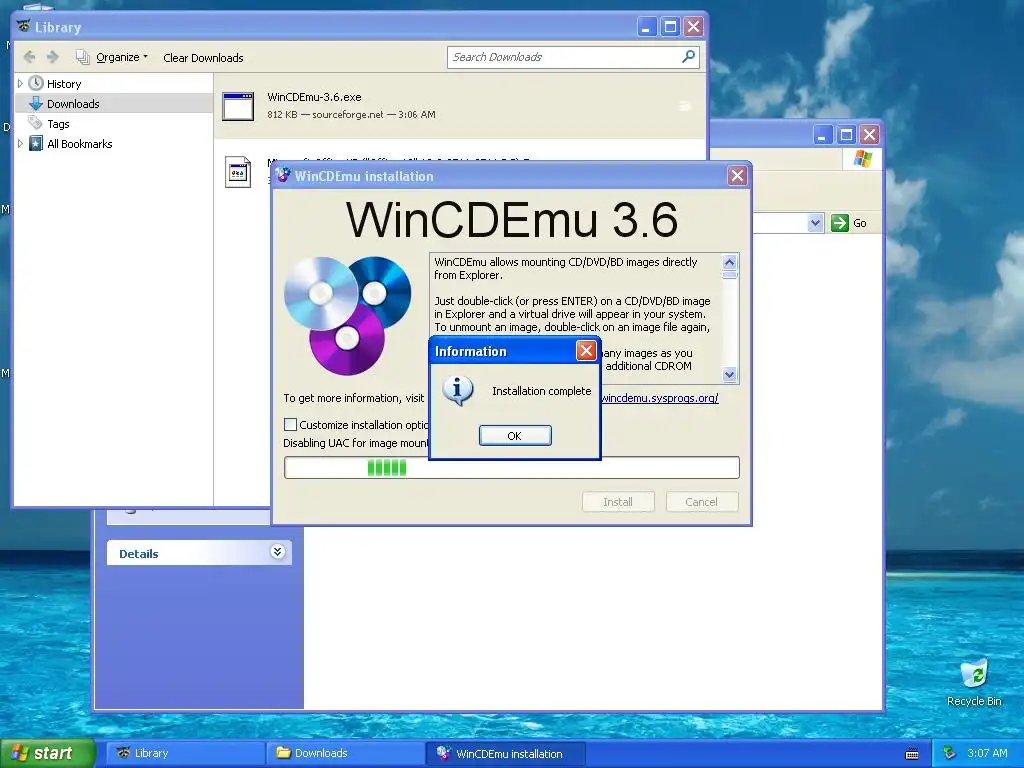Switch to Downloads taskbar button
The image size is (1024, 768).
click(345, 753)
